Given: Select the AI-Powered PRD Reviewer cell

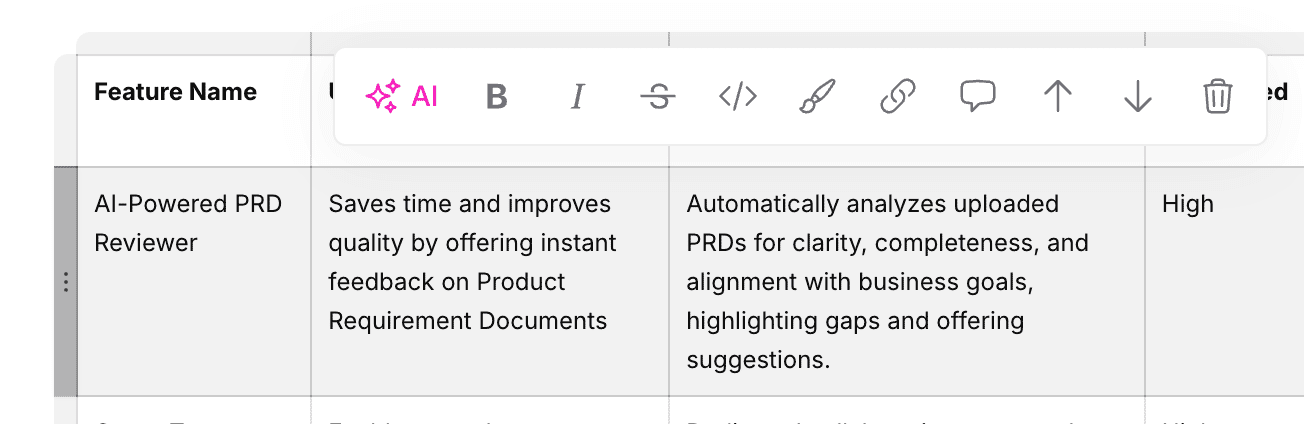Looking at the screenshot, I should [x=188, y=223].
